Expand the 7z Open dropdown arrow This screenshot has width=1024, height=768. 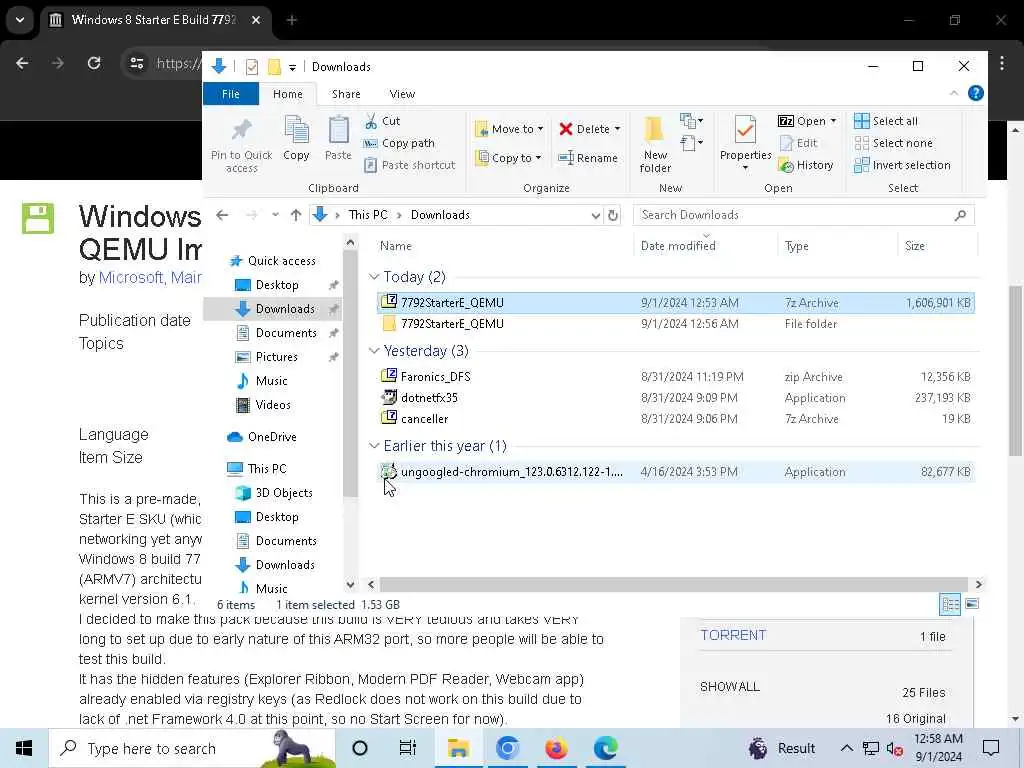(x=833, y=121)
